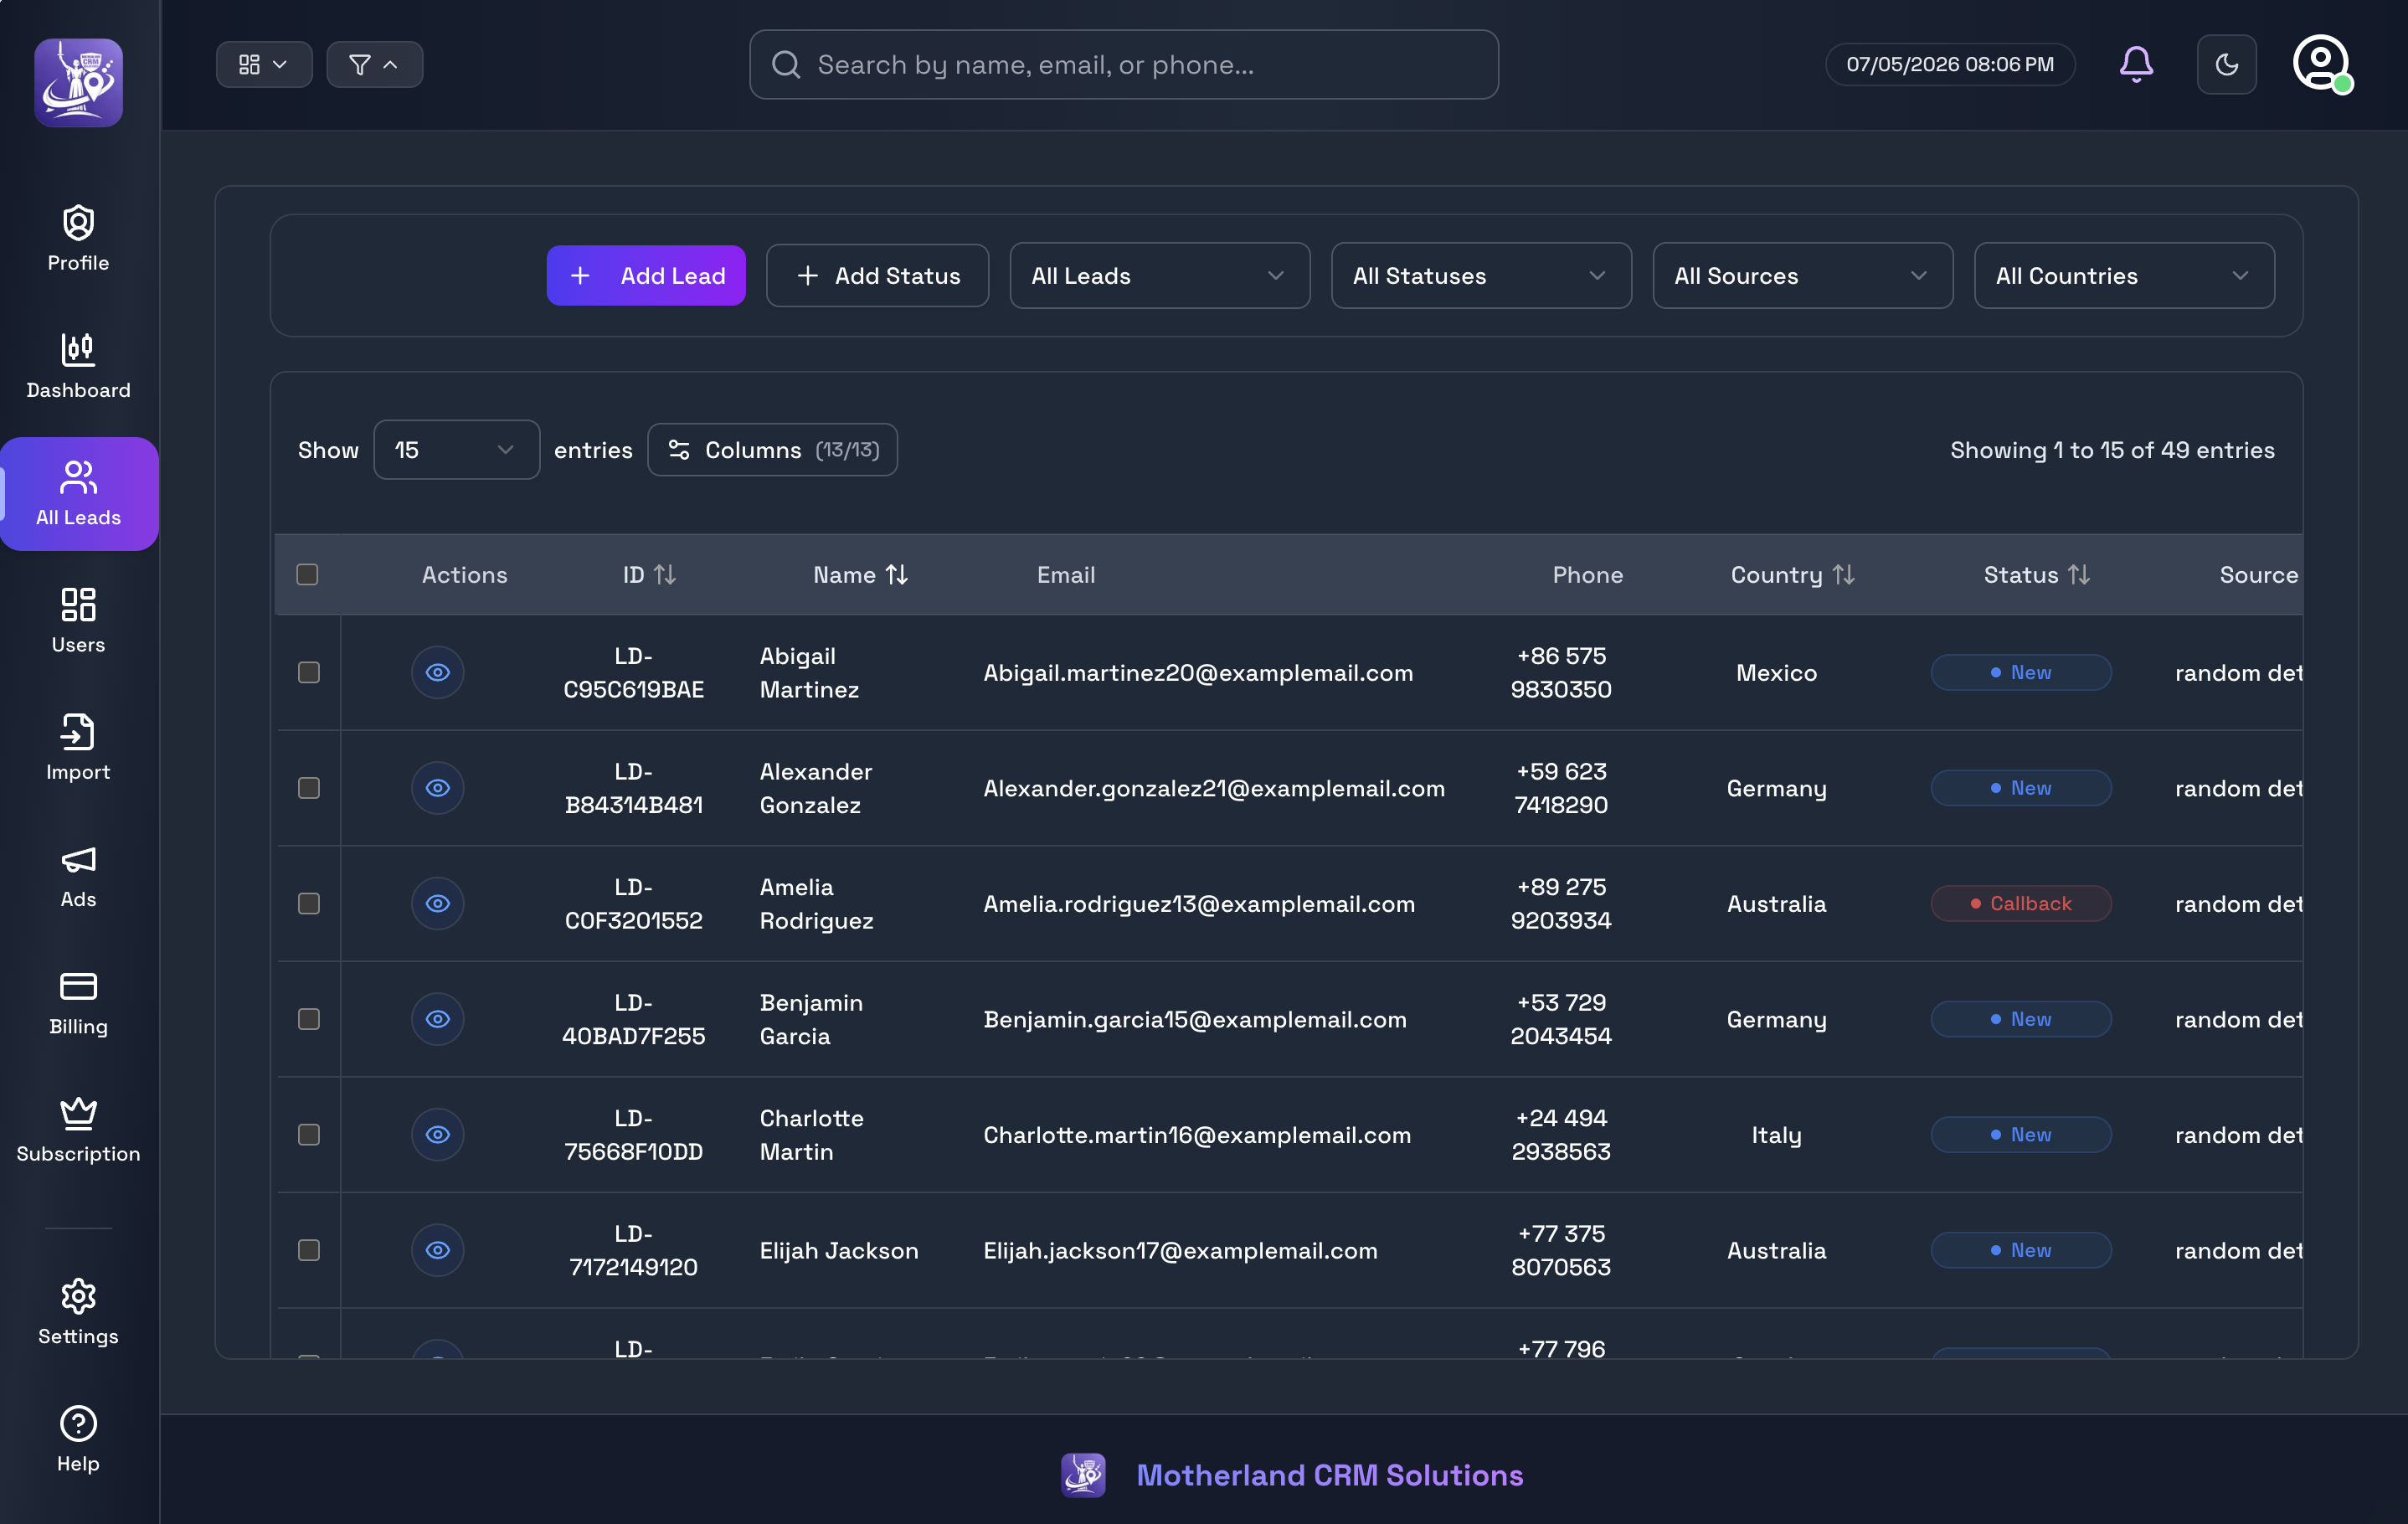Toggle dark mode moon button
2408x1524 pixels.
[2226, 64]
